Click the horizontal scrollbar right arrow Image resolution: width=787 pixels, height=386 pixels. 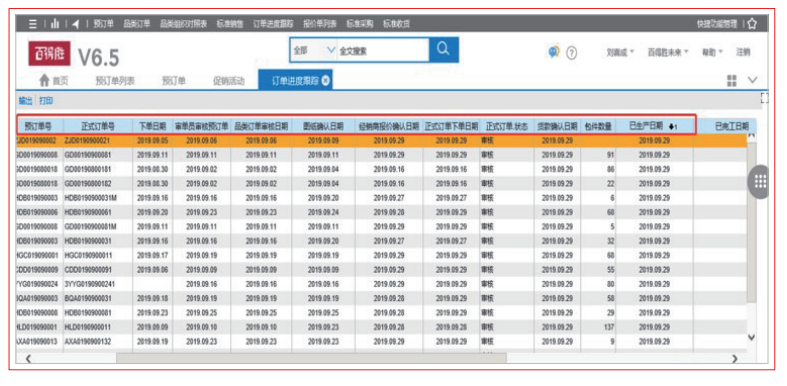(735, 358)
